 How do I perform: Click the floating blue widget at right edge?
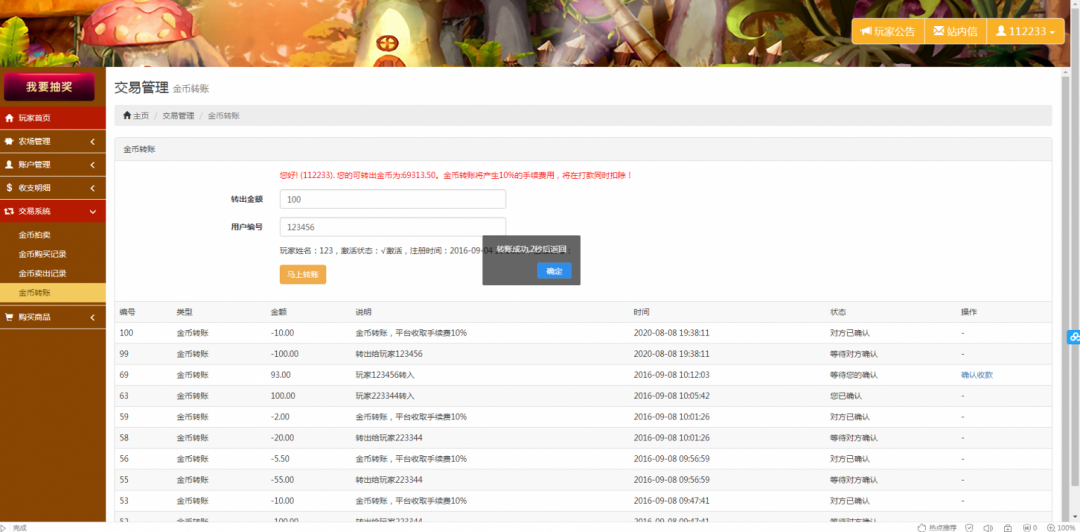pyautogui.click(x=1074, y=337)
